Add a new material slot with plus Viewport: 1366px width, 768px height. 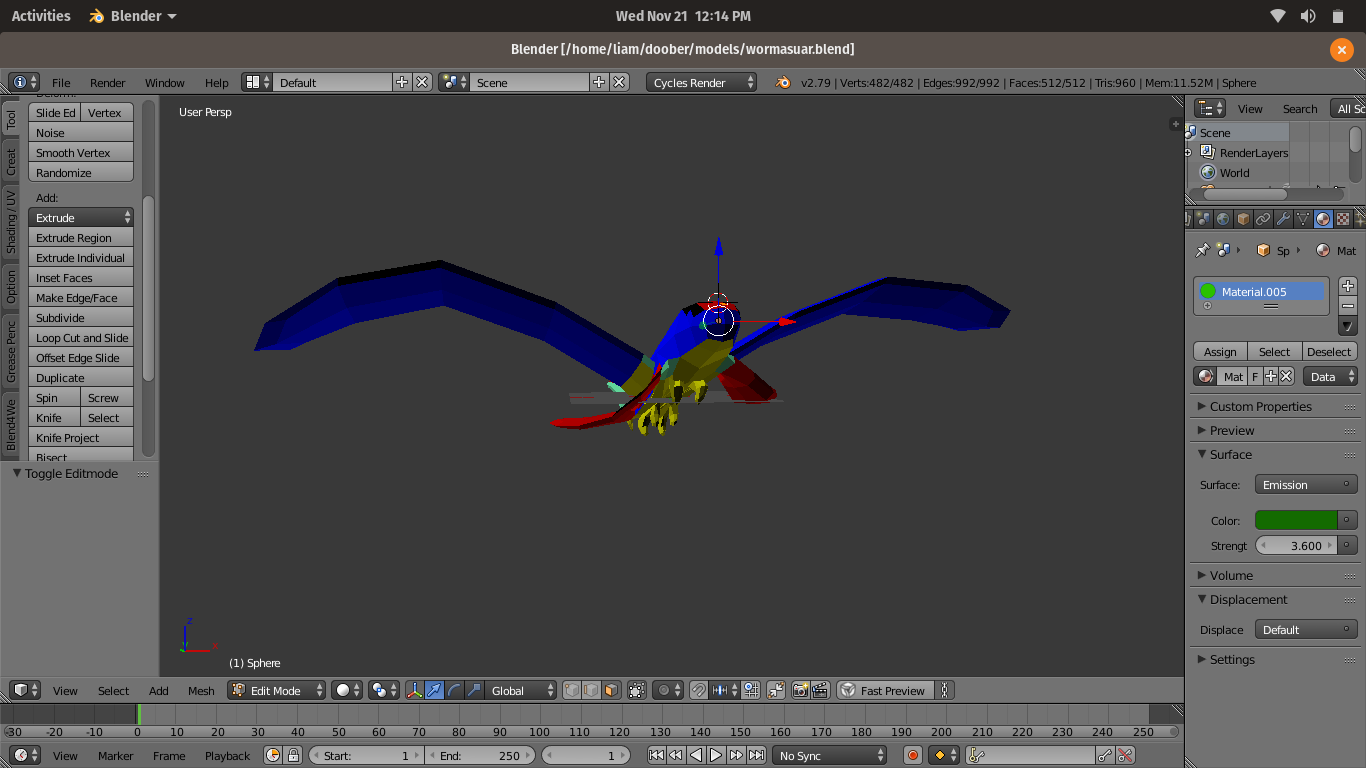point(1348,286)
